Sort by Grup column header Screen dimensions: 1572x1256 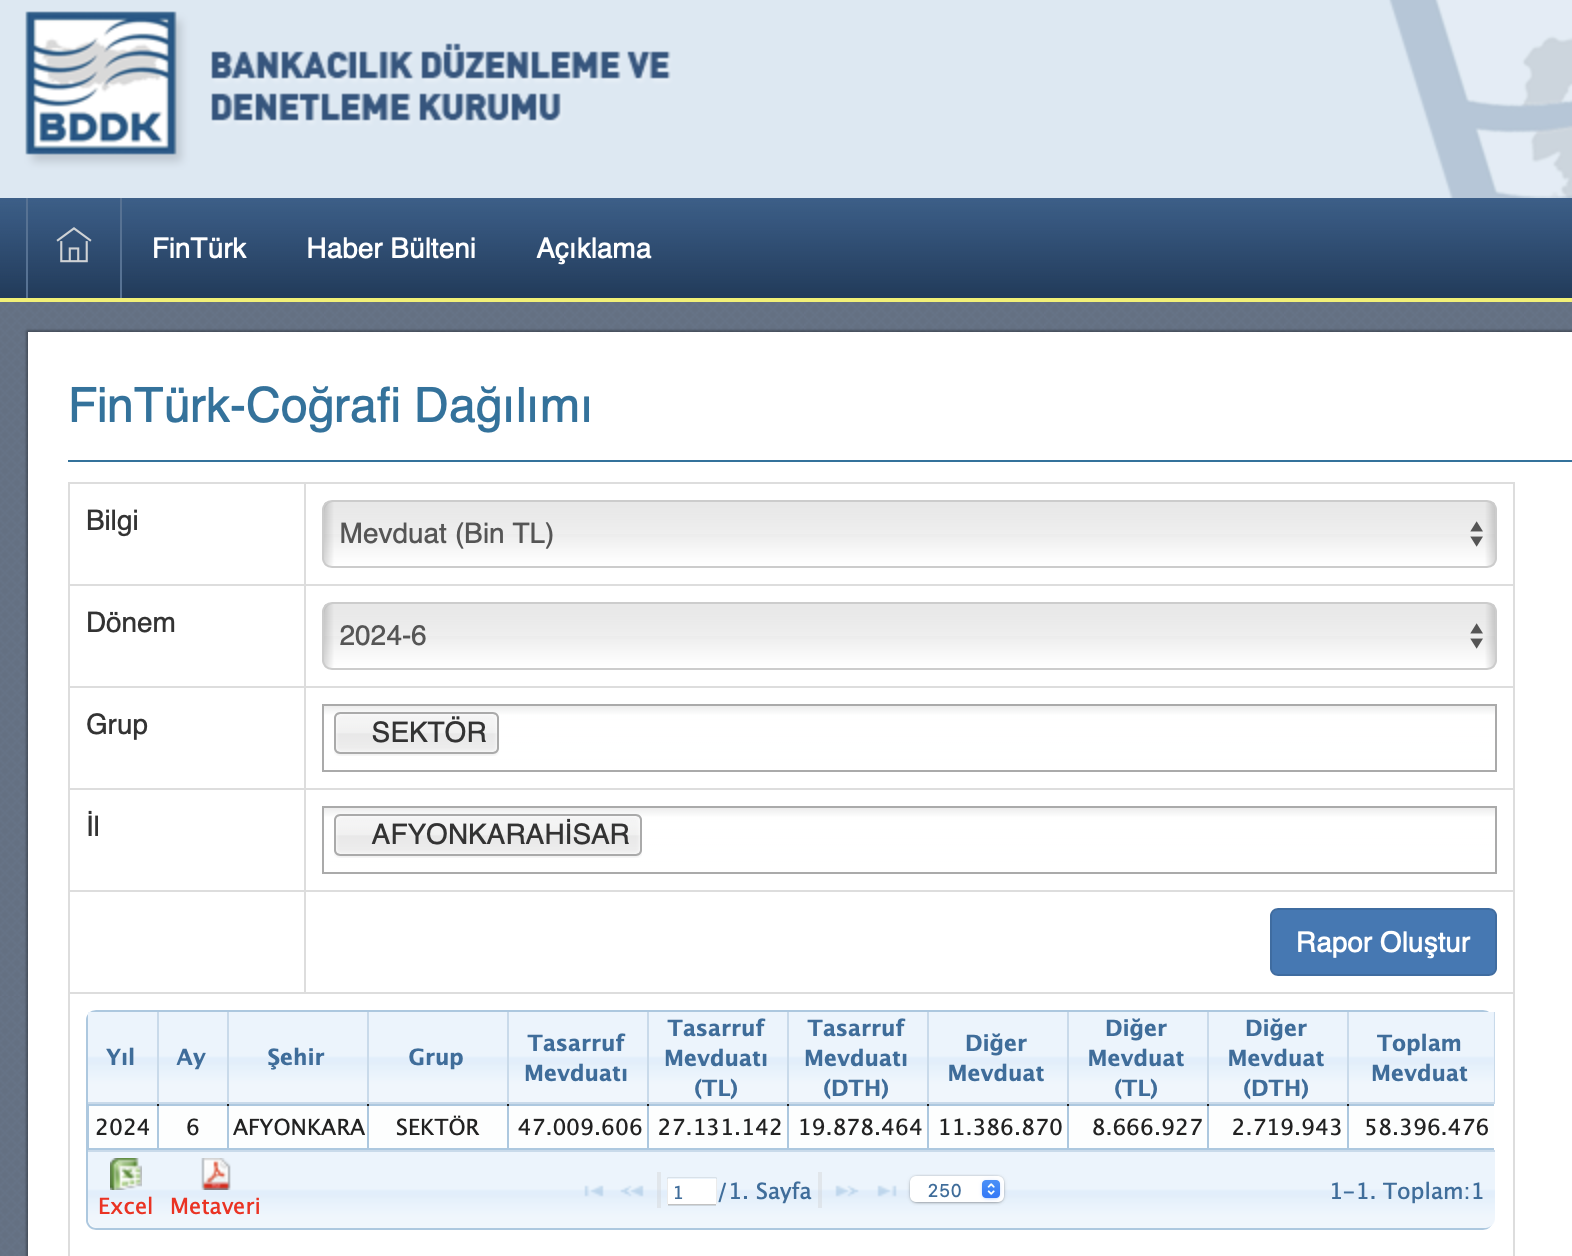[x=436, y=1057]
